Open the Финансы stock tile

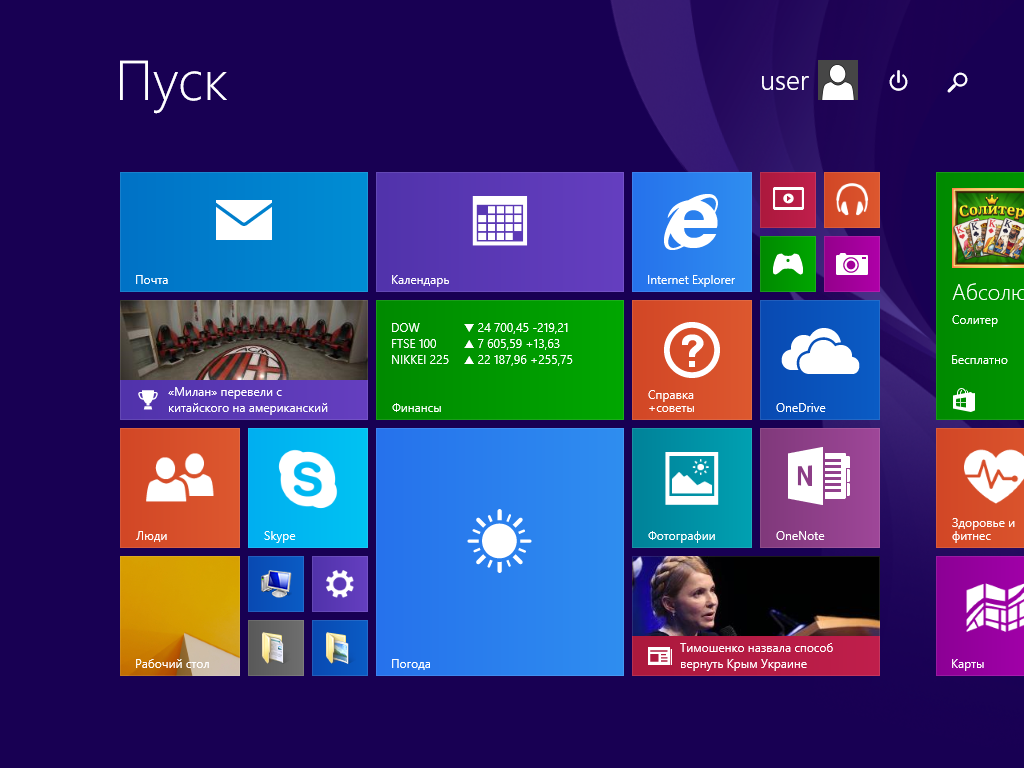point(500,360)
